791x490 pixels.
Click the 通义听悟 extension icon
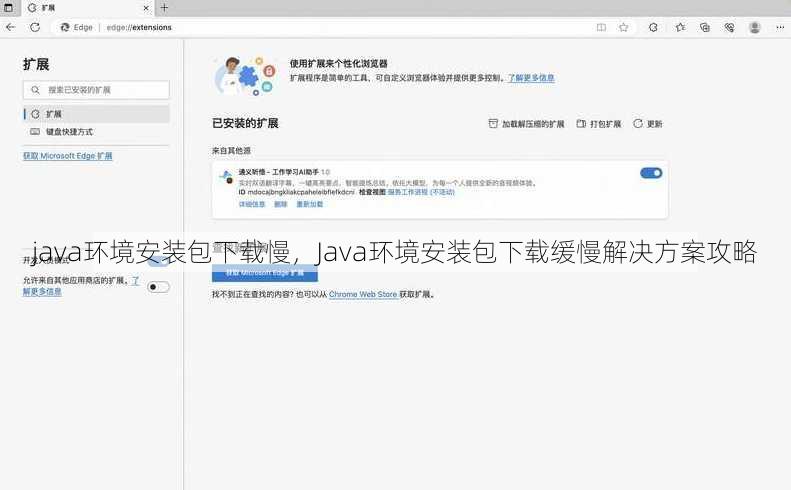[226, 176]
